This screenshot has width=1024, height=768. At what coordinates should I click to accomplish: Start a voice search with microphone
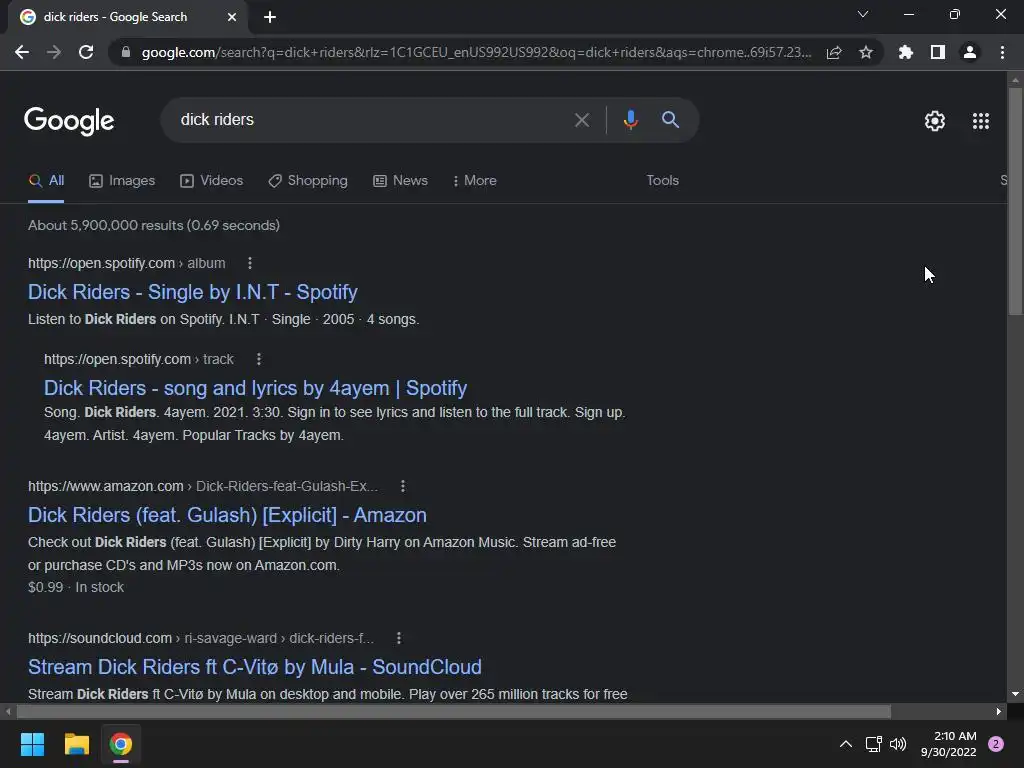631,120
